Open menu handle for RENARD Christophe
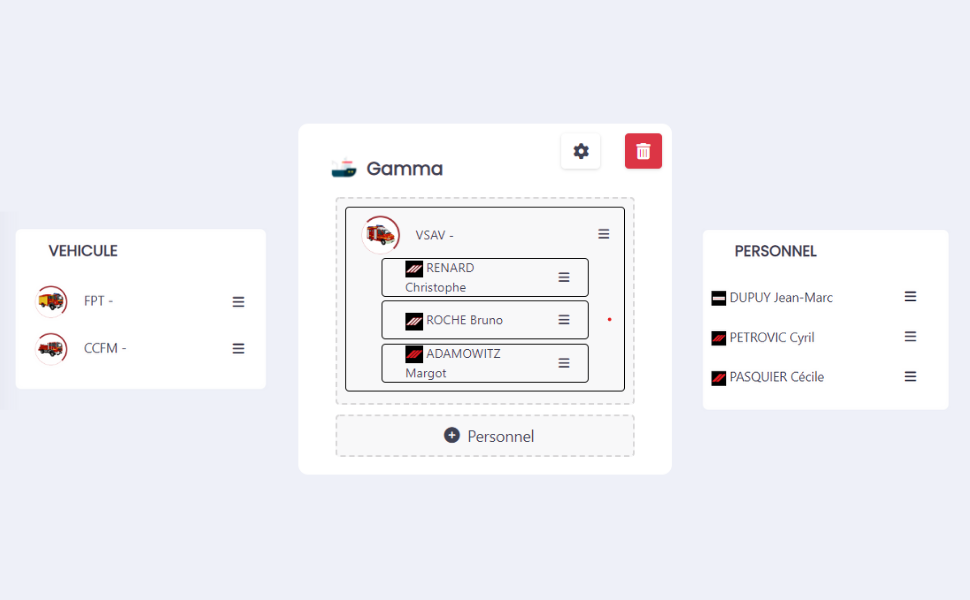This screenshot has height=600, width=970. tap(564, 277)
